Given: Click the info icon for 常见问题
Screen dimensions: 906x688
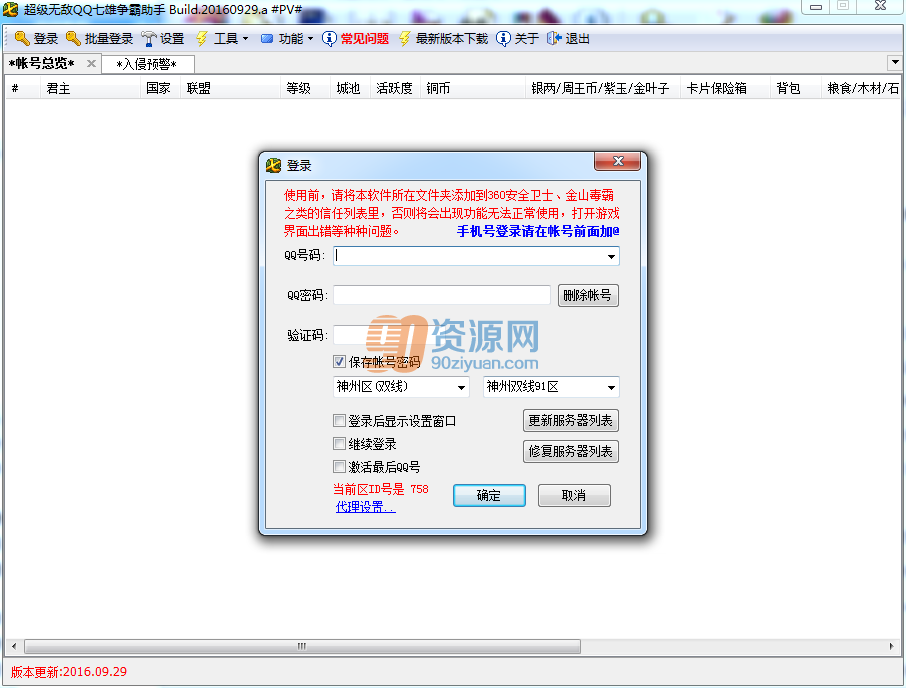Looking at the screenshot, I should [x=329, y=39].
